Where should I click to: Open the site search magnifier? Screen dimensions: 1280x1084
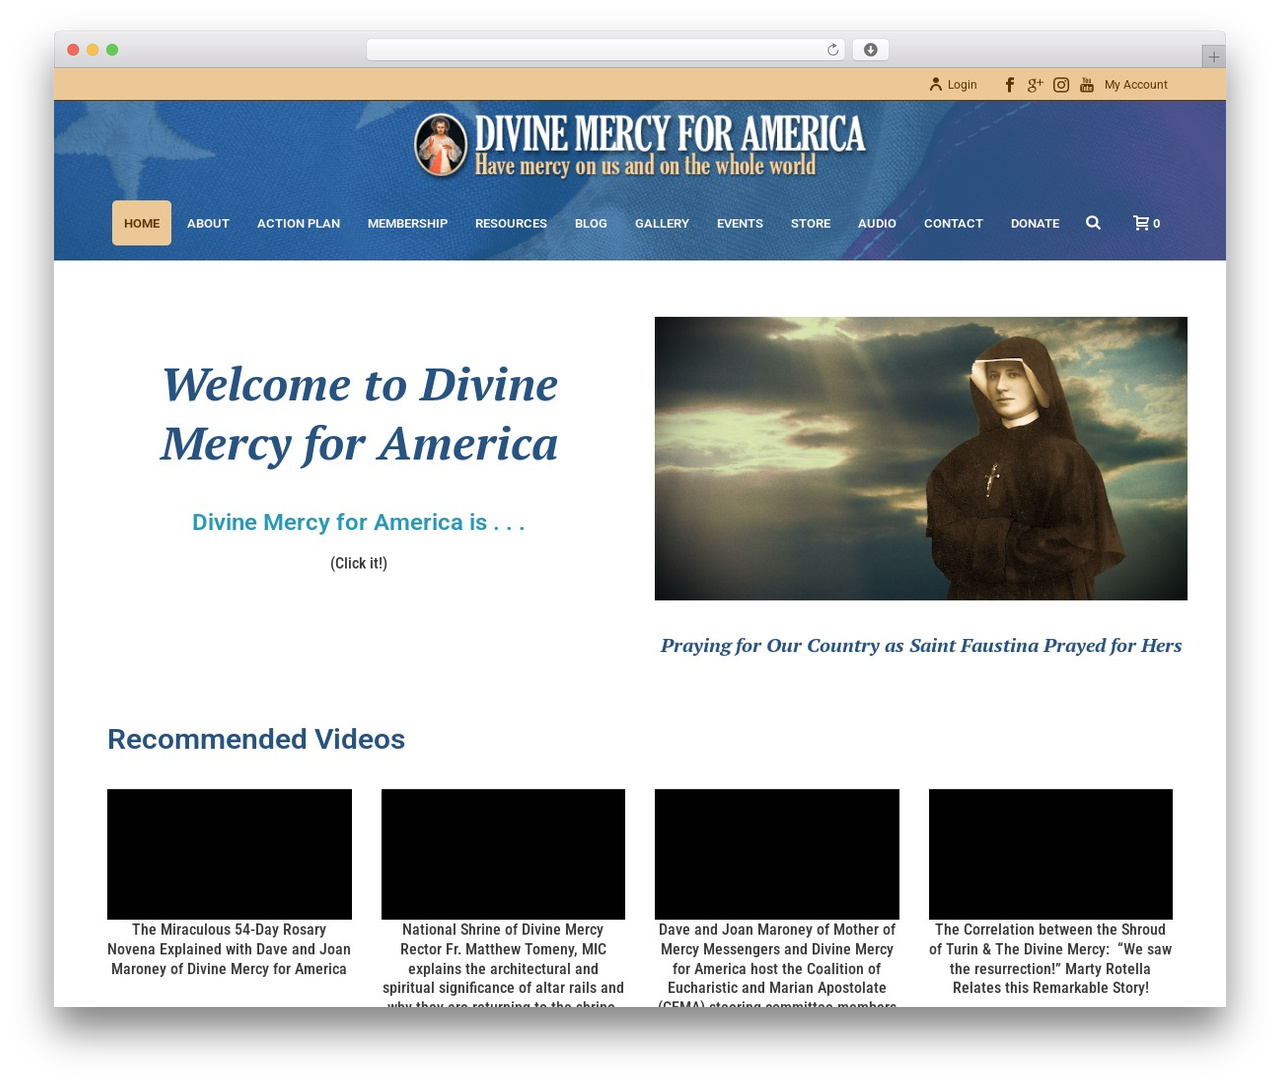pos(1093,223)
